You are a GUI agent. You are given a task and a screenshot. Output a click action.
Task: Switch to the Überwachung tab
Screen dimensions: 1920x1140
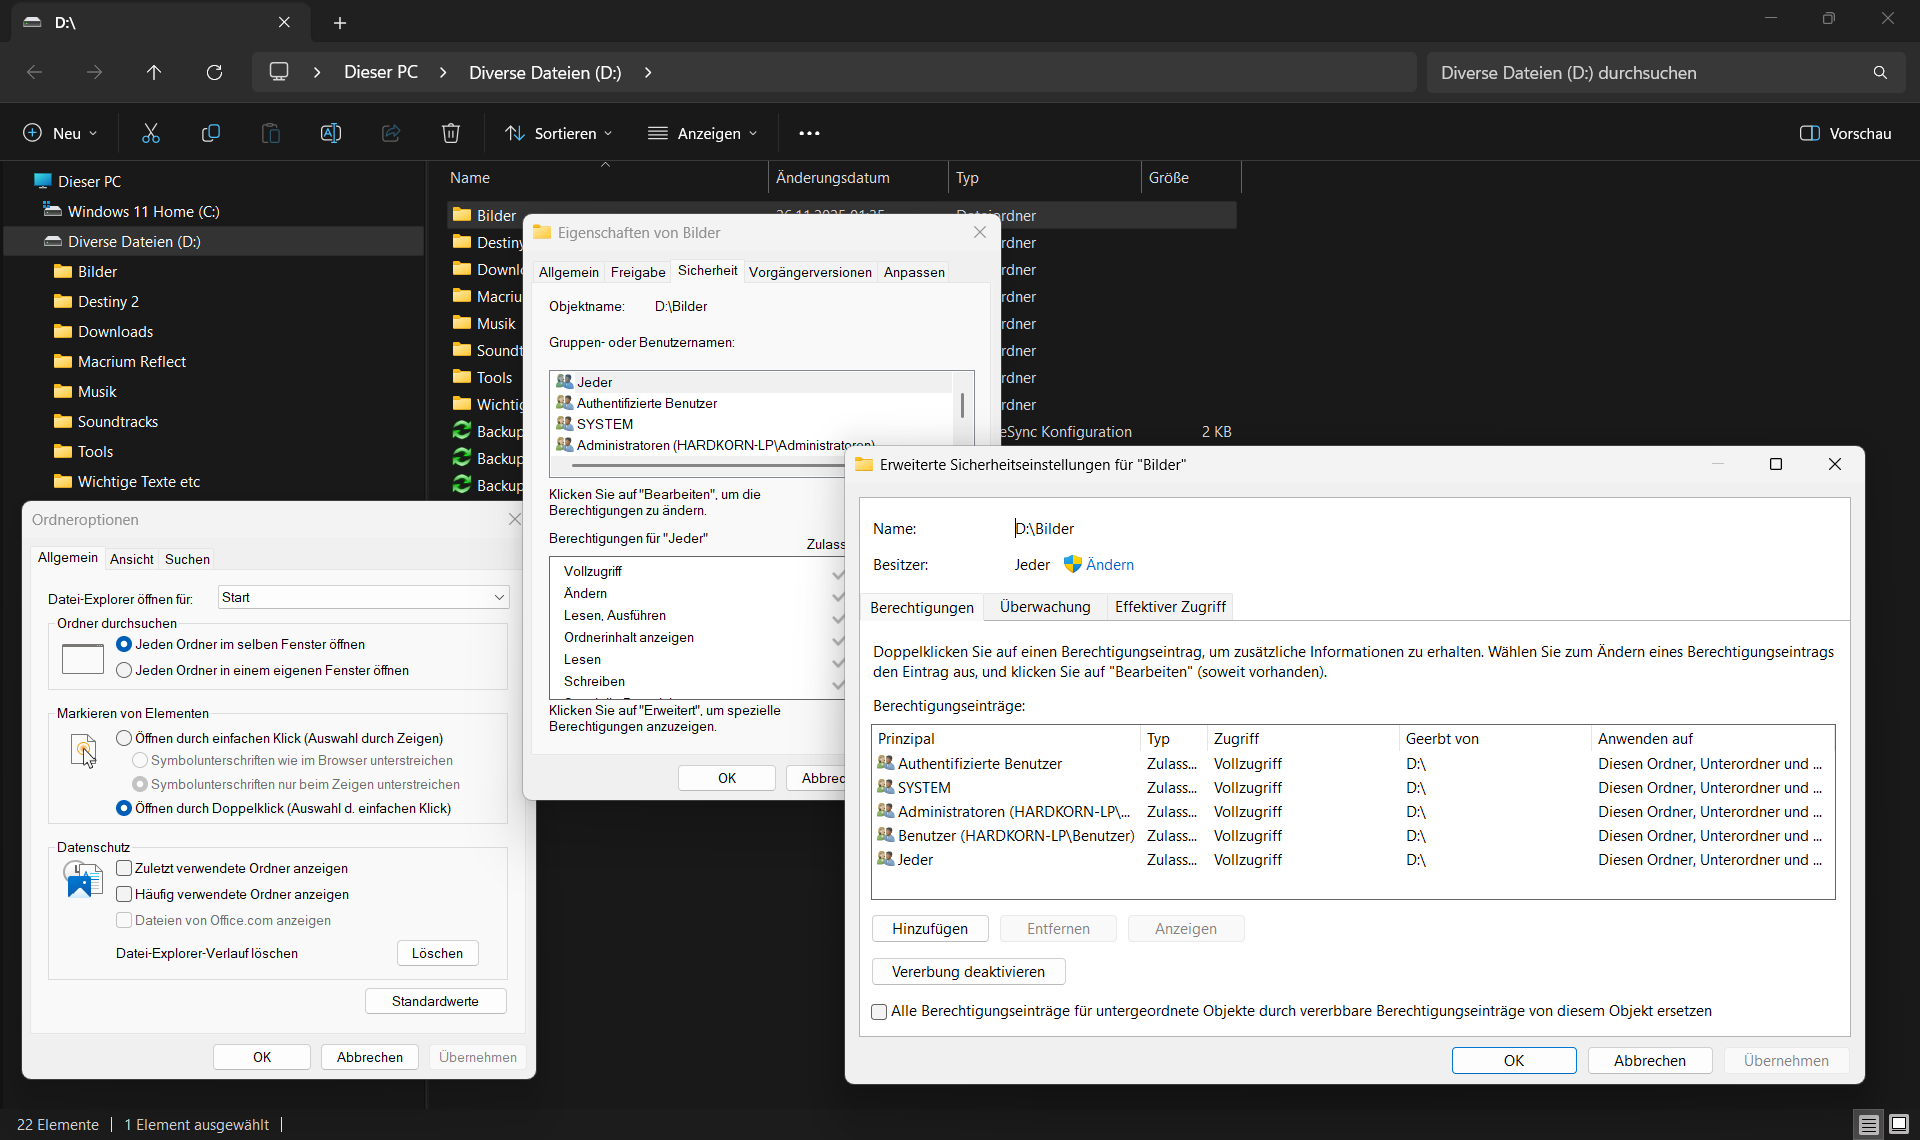click(x=1045, y=607)
